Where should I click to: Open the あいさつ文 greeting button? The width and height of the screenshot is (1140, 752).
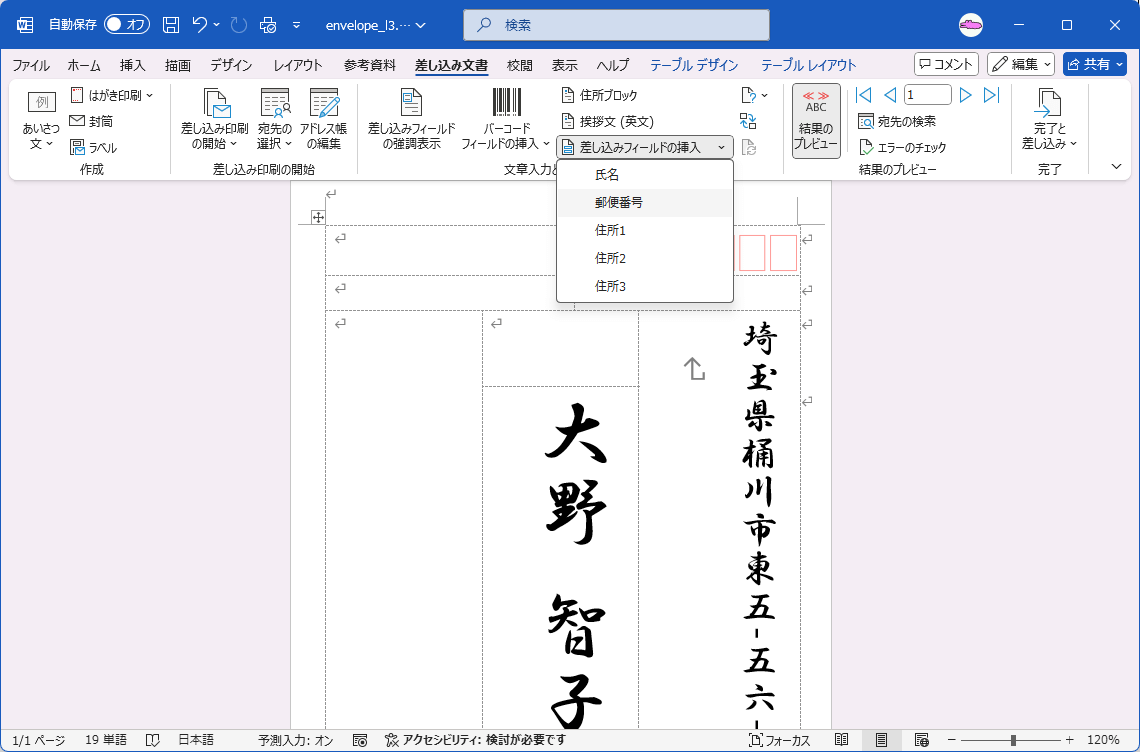point(41,121)
